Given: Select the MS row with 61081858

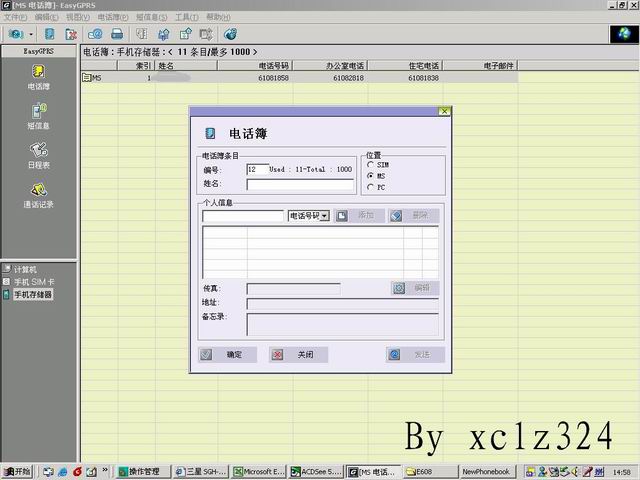Looking at the screenshot, I should 300,78.
